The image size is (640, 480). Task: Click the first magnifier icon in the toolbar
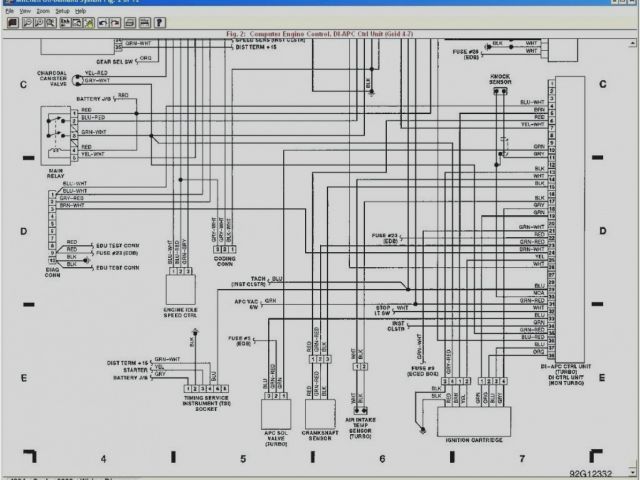(x=28, y=22)
